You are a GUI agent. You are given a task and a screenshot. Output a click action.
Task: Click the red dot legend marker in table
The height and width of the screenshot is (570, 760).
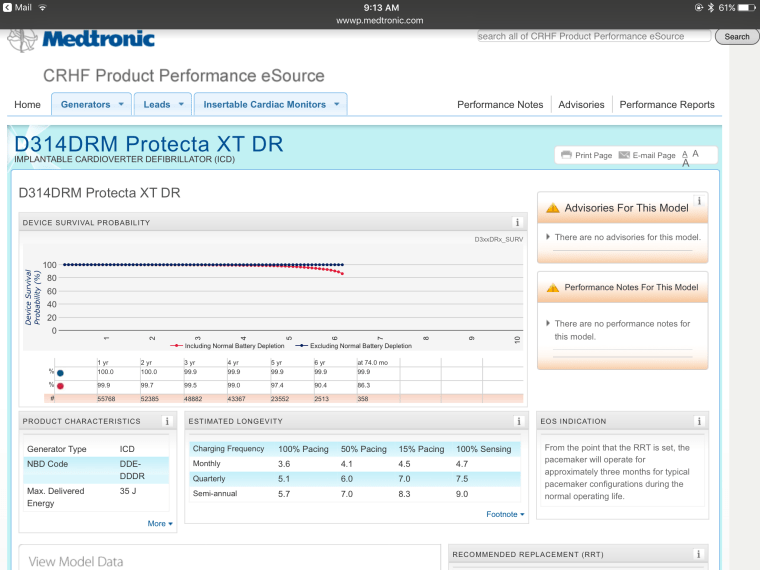[60, 386]
